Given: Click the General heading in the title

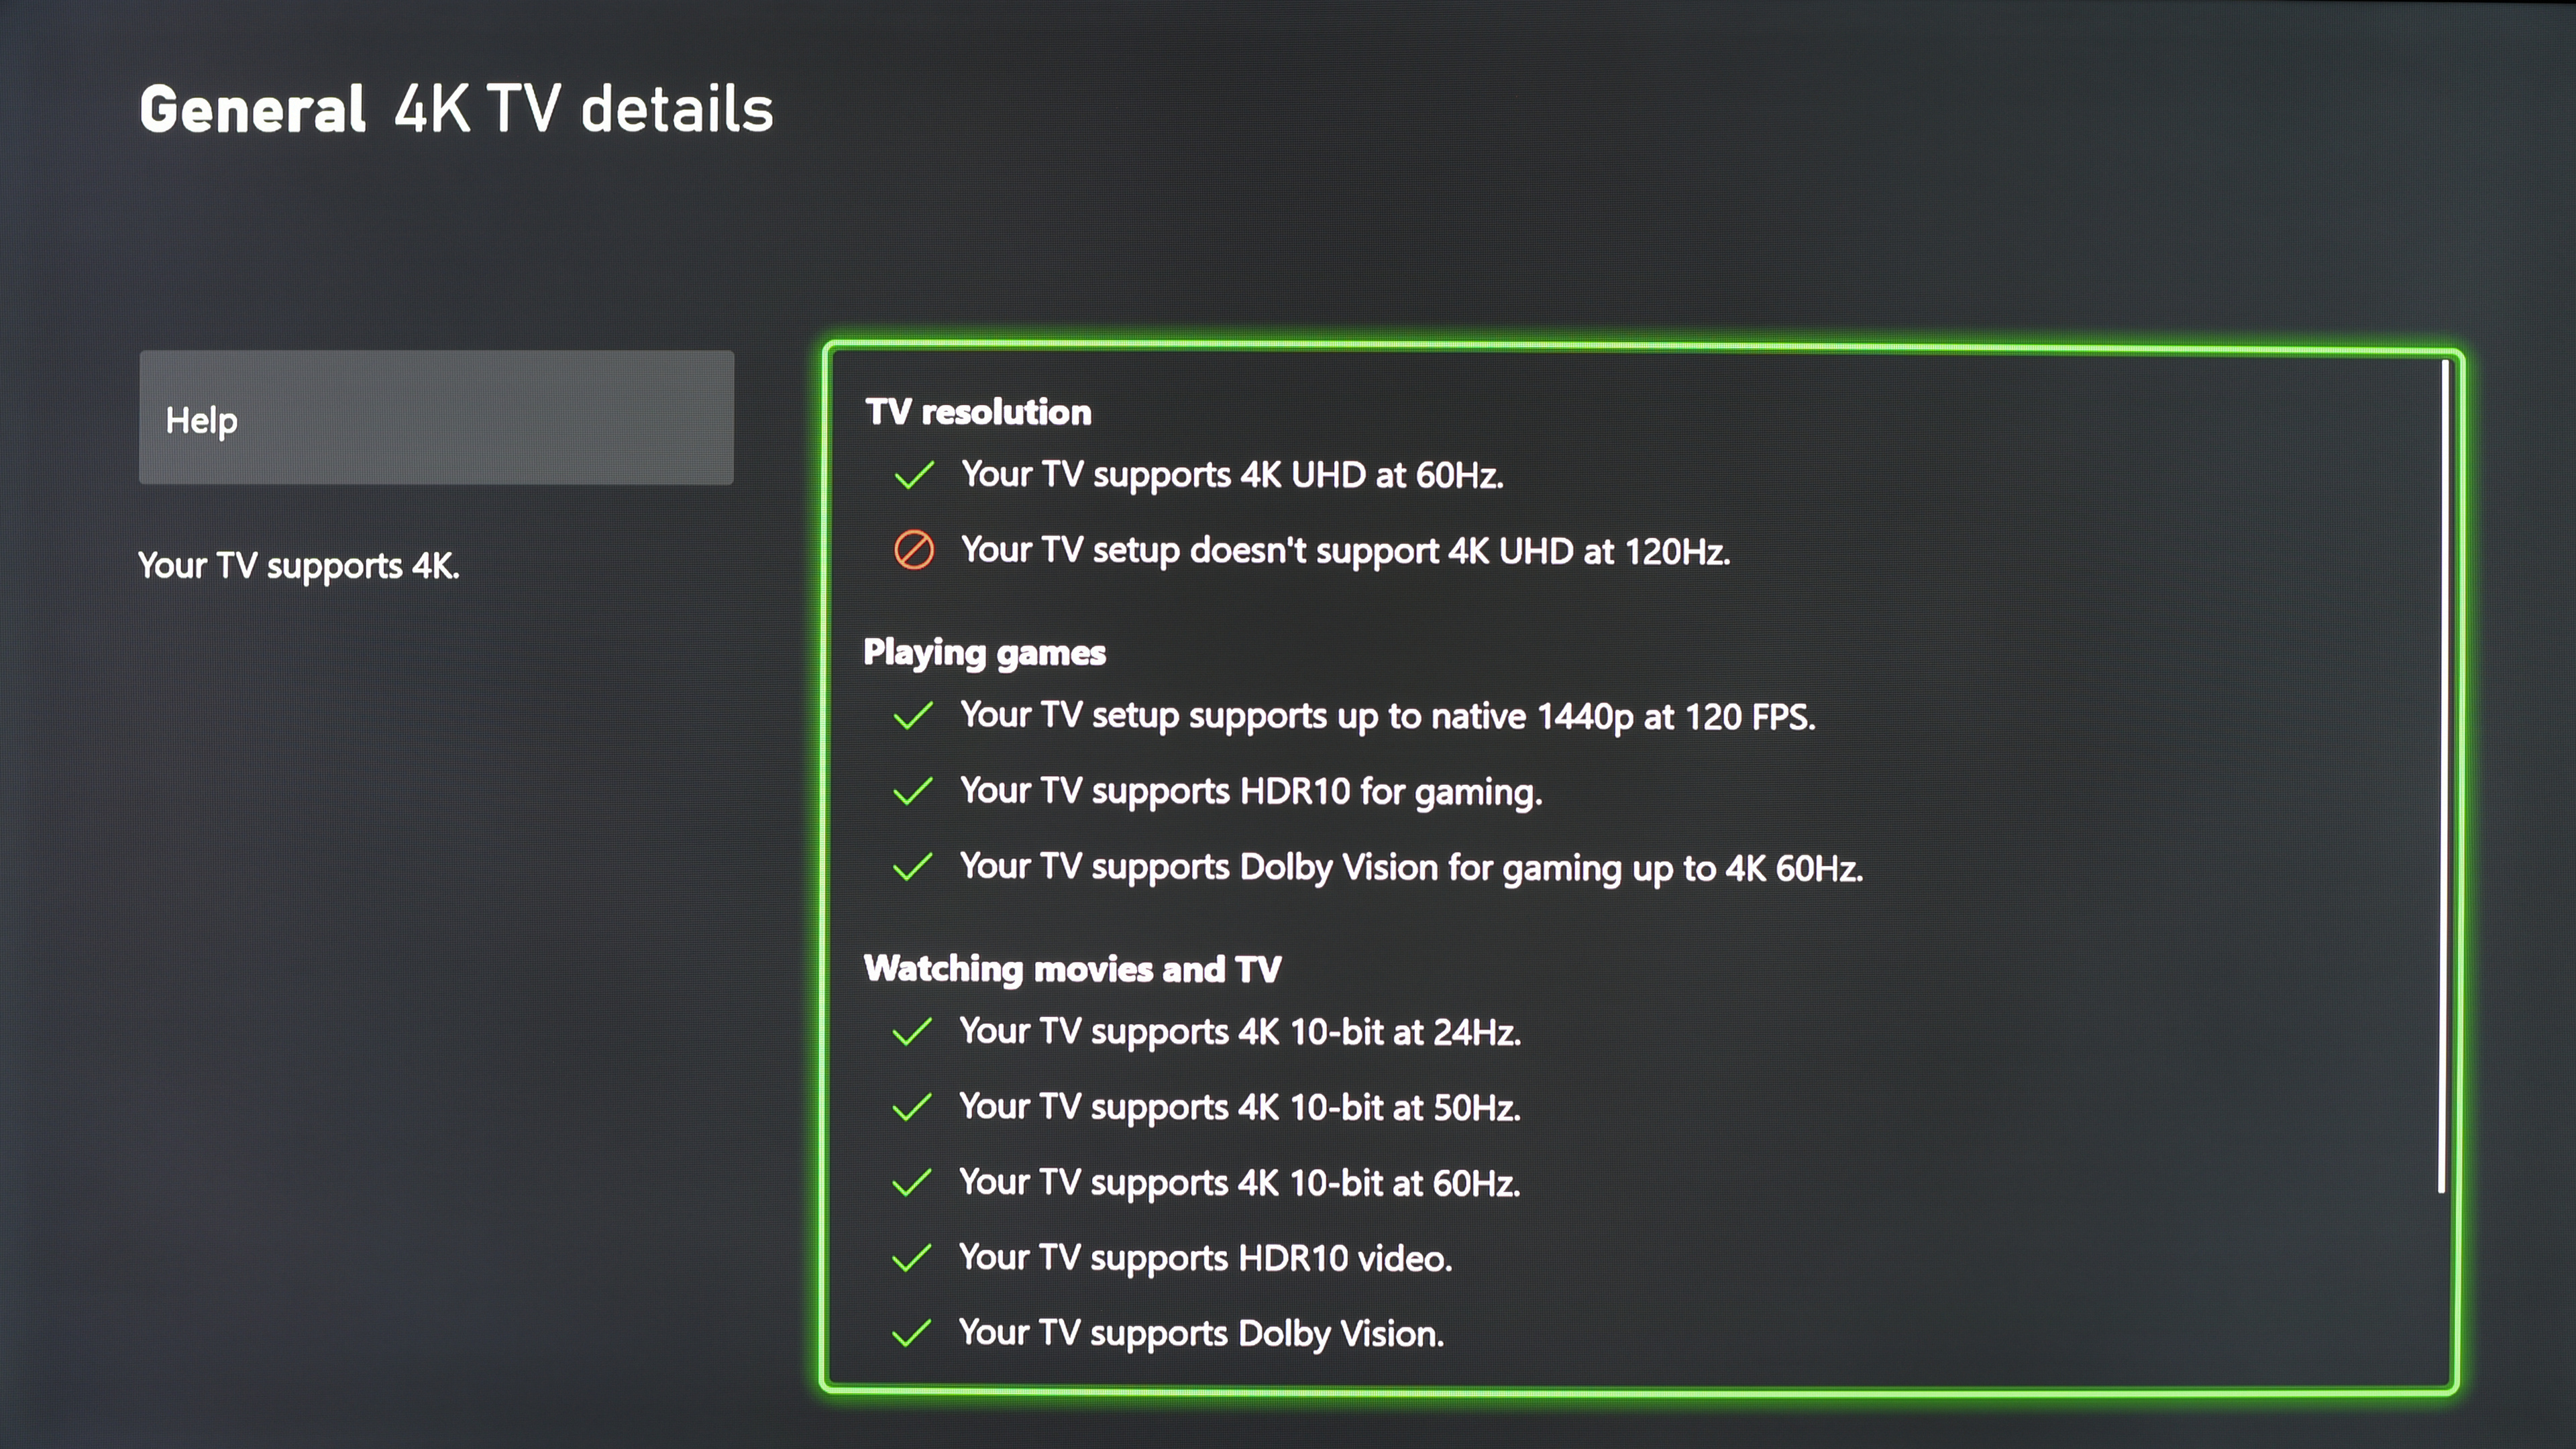Looking at the screenshot, I should [252, 109].
